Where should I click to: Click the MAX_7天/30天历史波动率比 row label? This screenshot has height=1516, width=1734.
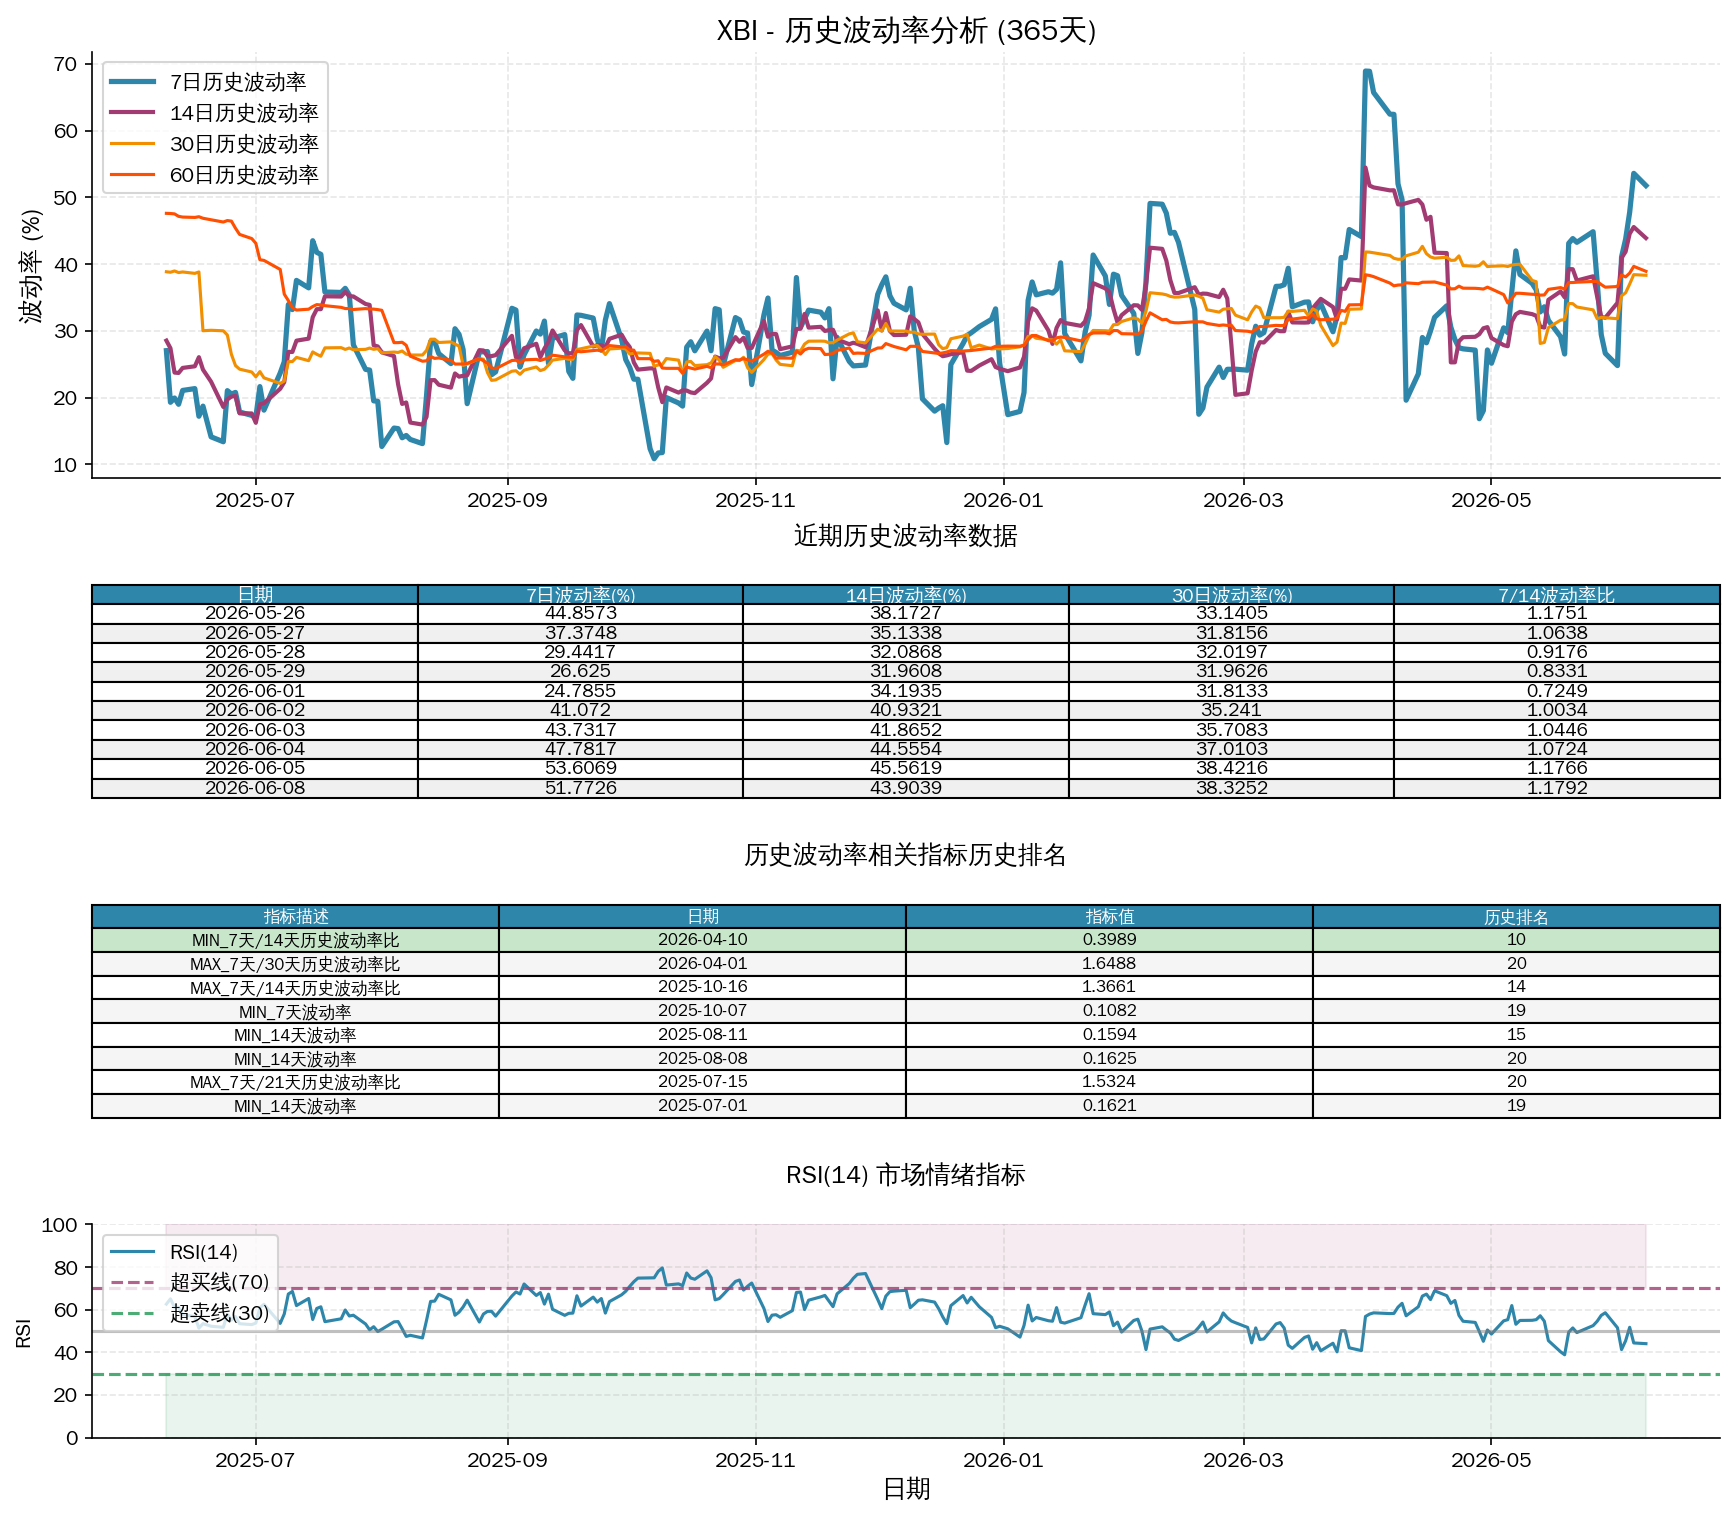[296, 965]
